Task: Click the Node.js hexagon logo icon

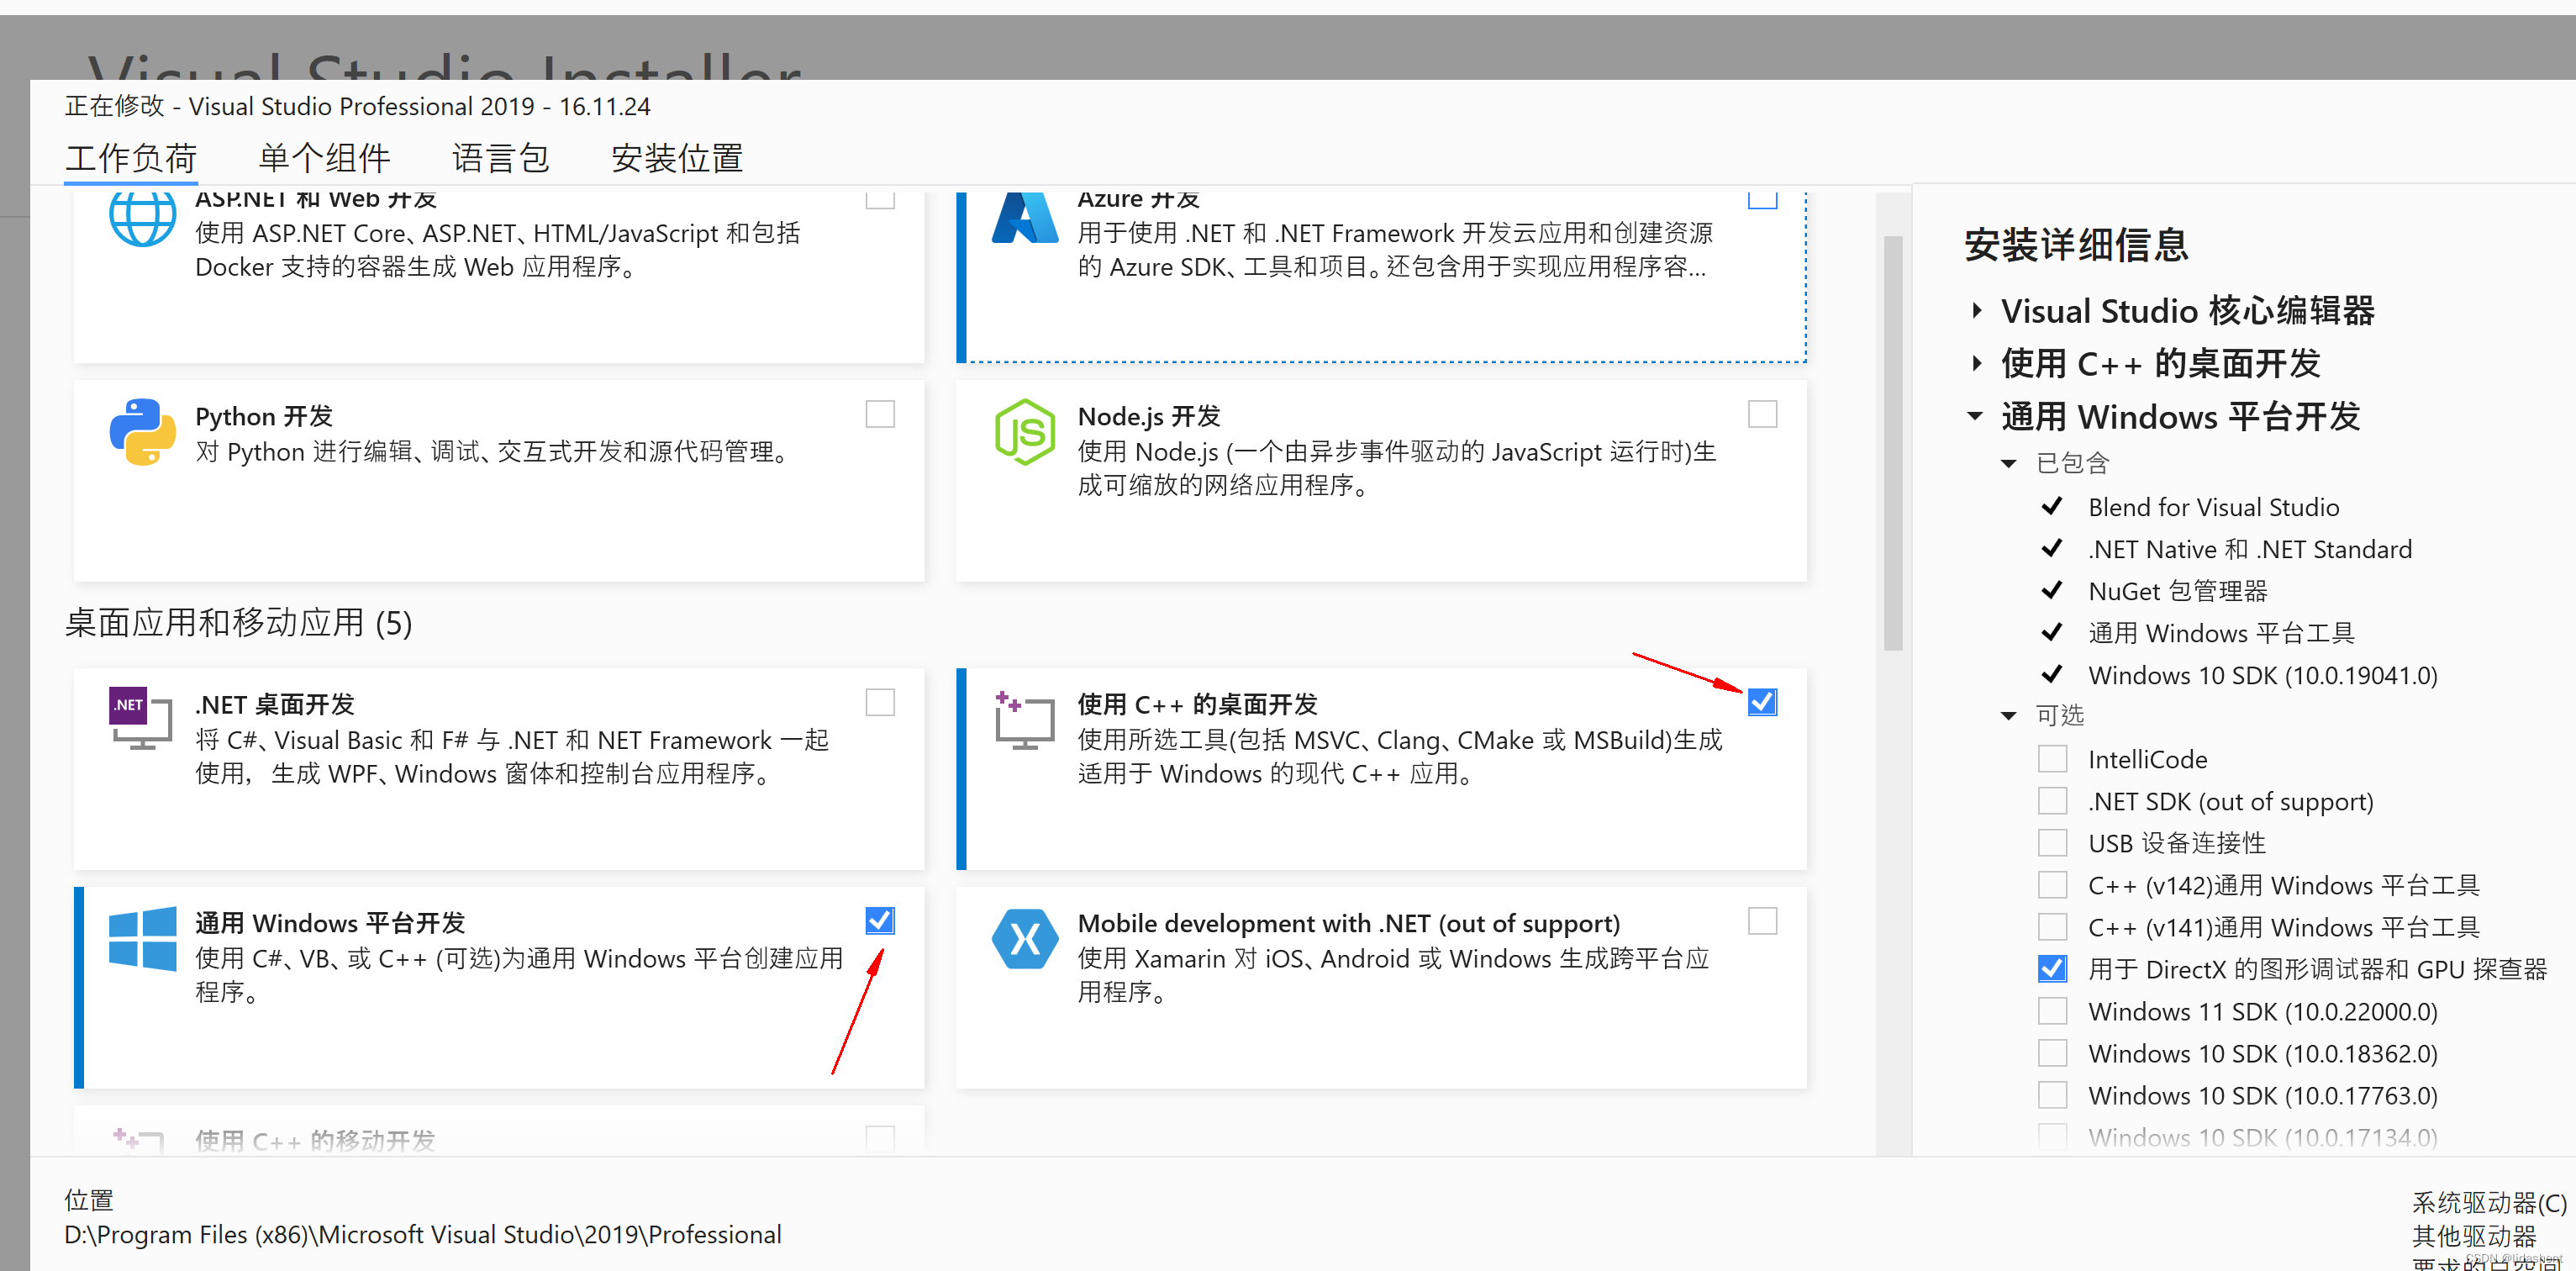Action: (x=1024, y=432)
